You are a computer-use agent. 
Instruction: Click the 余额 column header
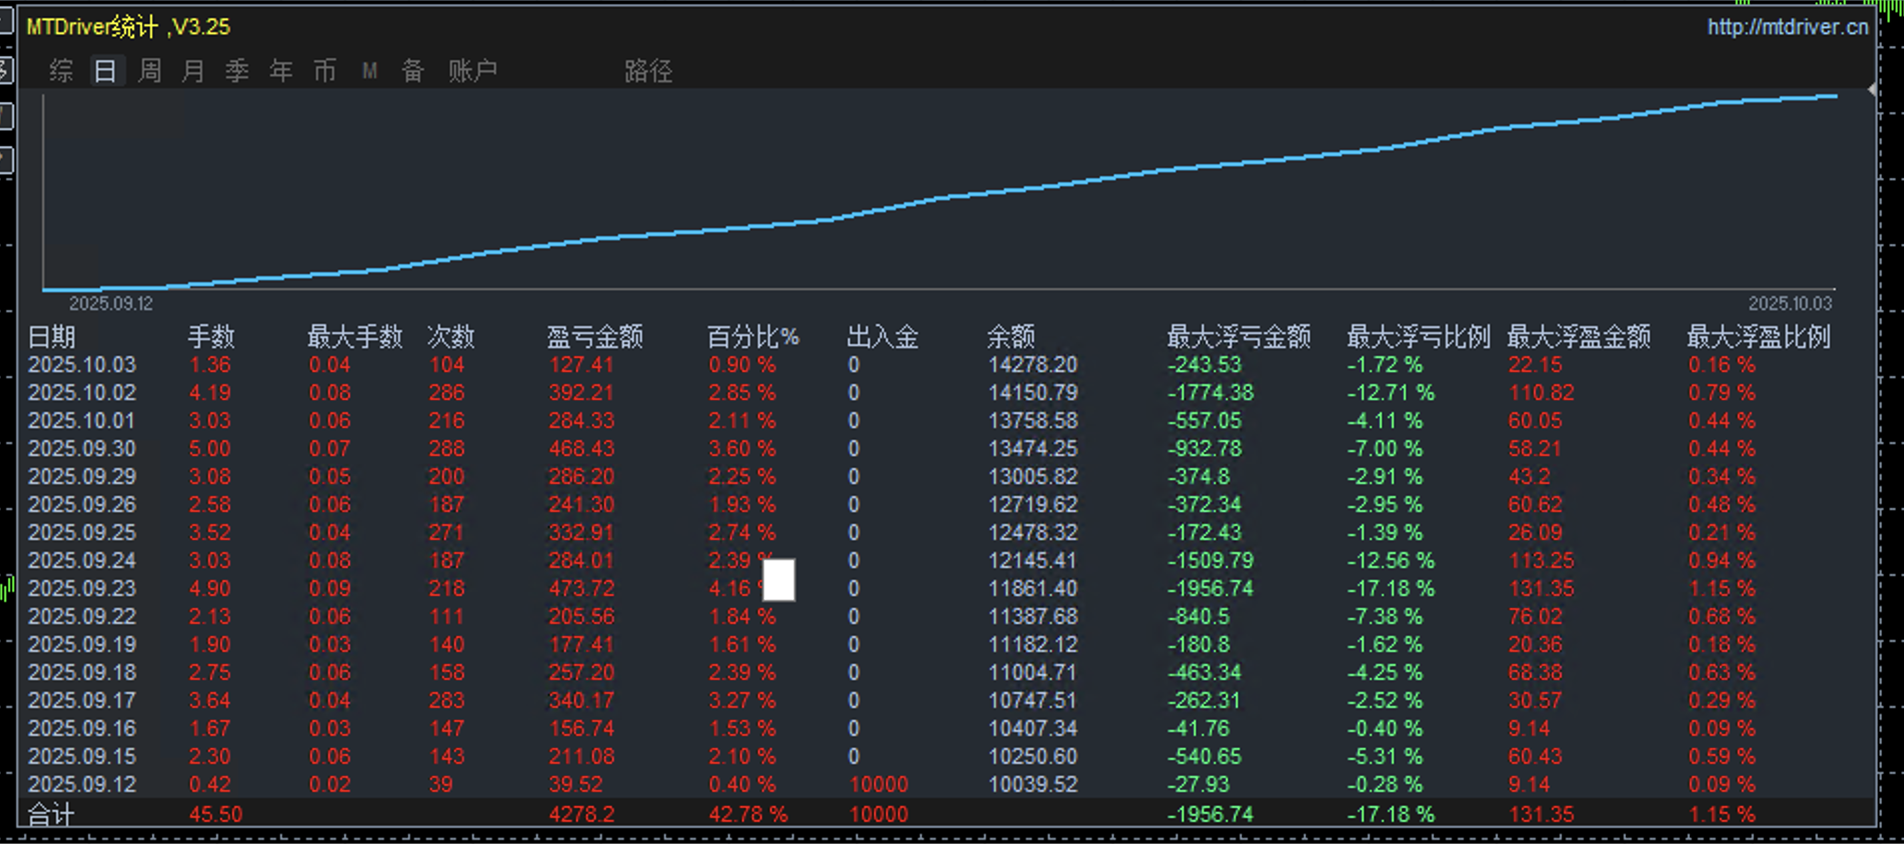click(1011, 337)
